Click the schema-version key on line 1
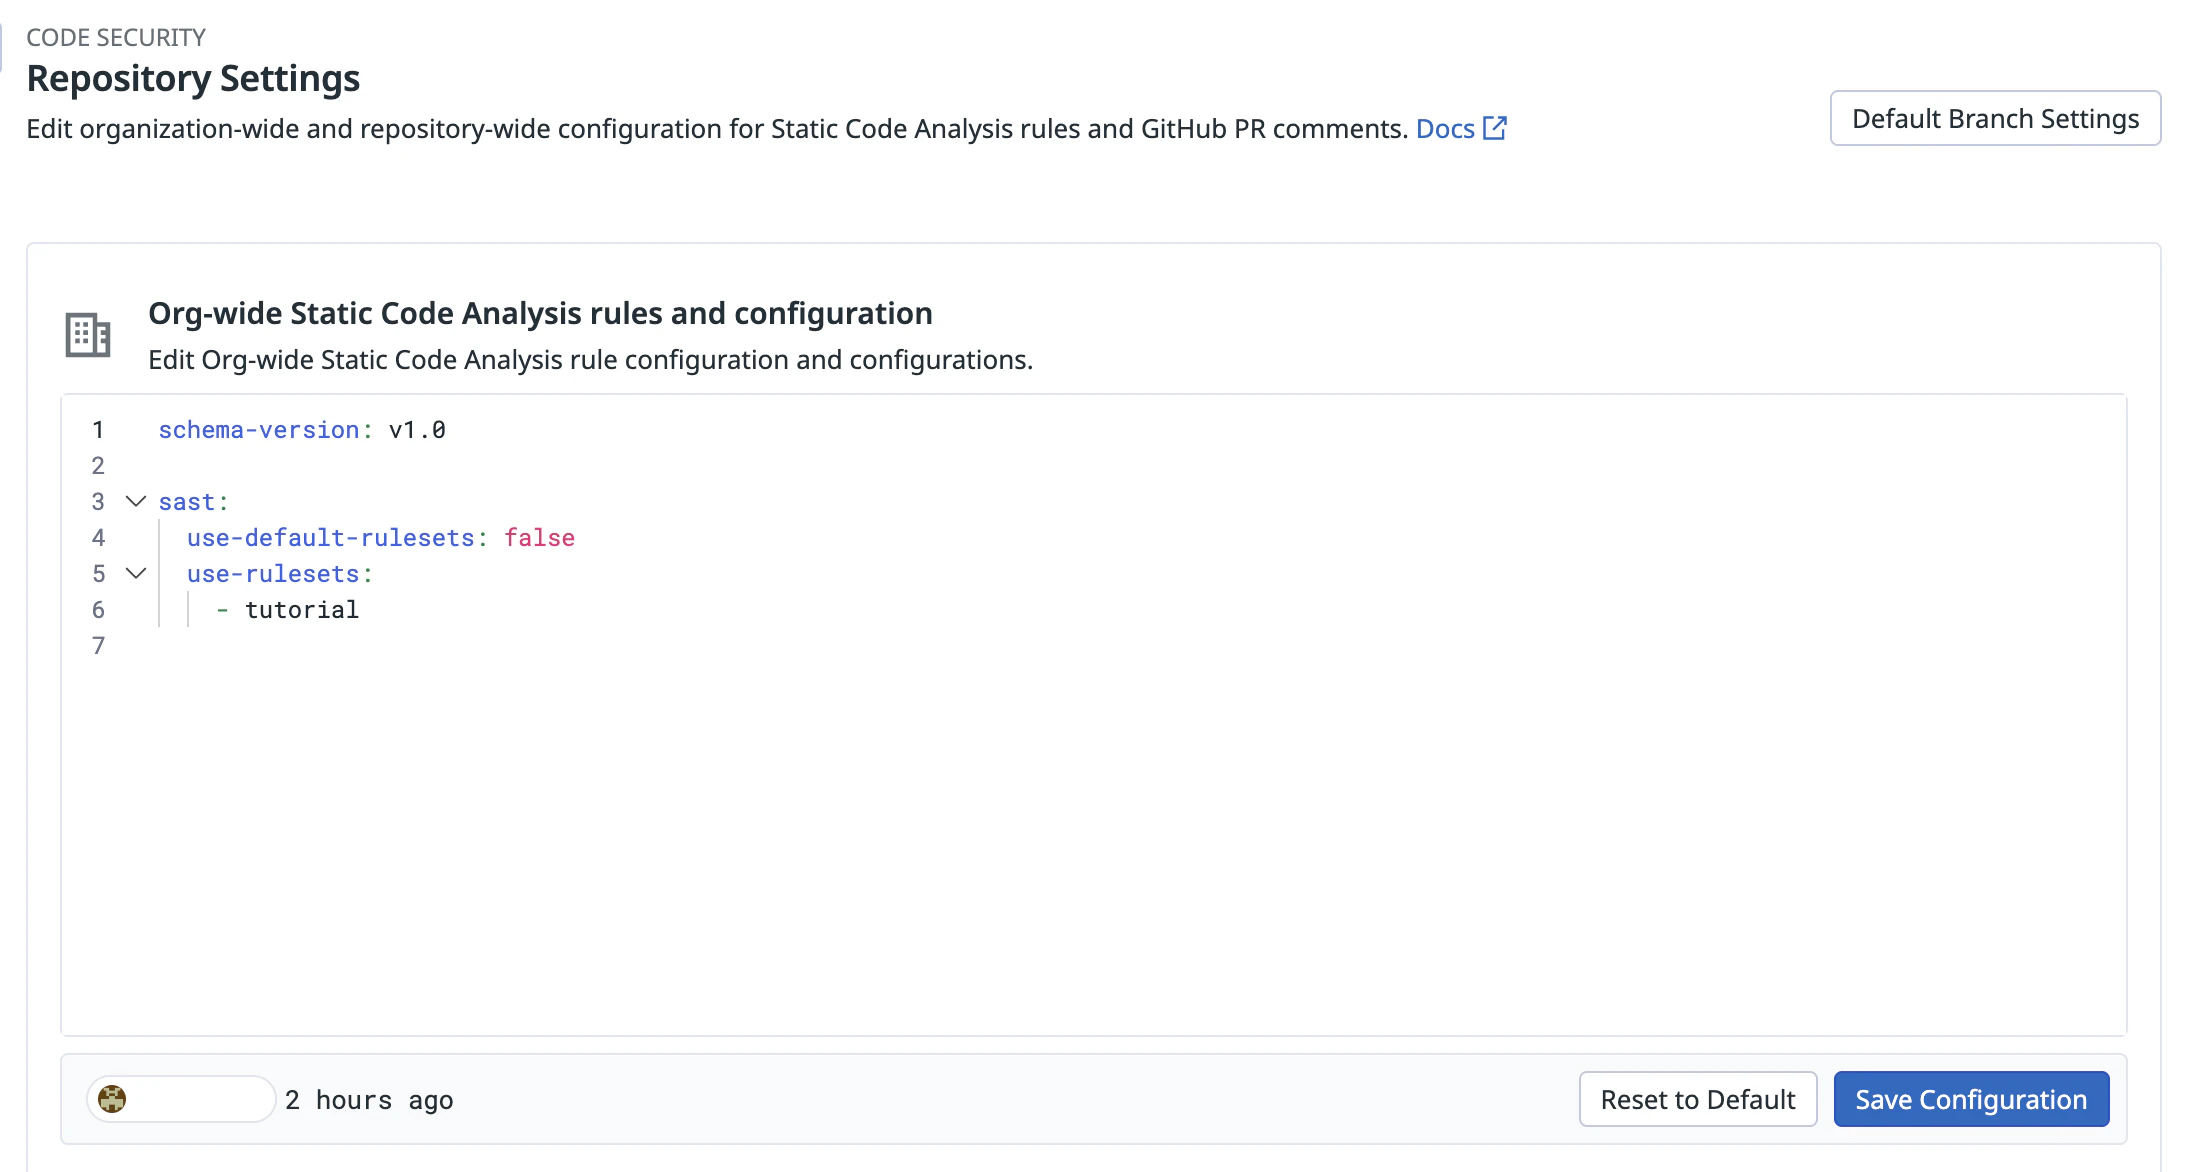This screenshot has height=1172, width=2194. click(258, 430)
